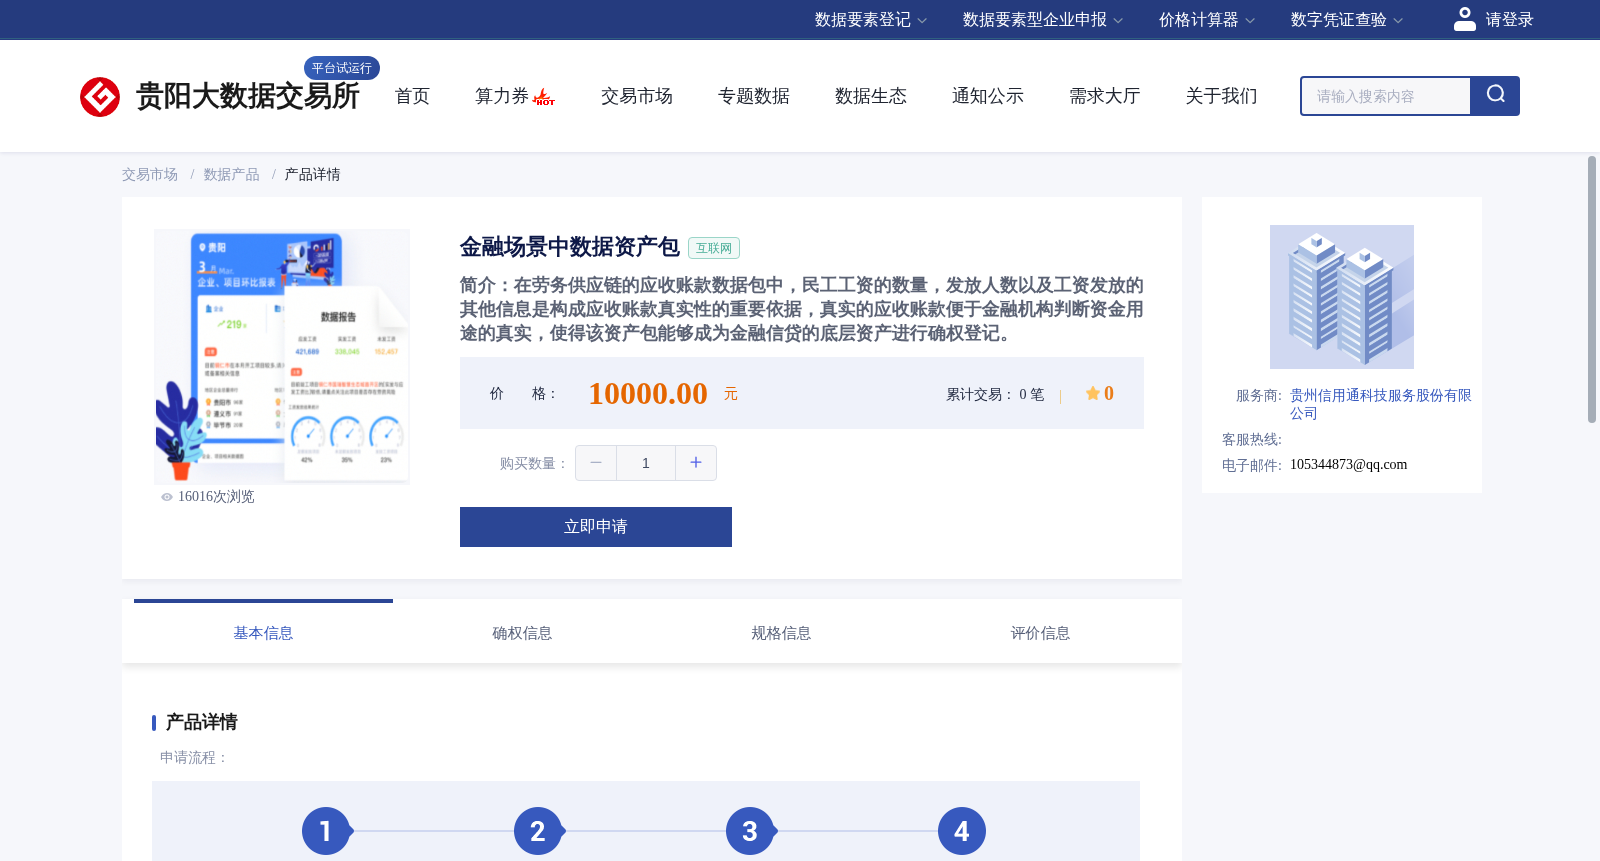Screen dimensions: 1600x861
Task: Open 数据生态 navigation item
Action: 871,96
